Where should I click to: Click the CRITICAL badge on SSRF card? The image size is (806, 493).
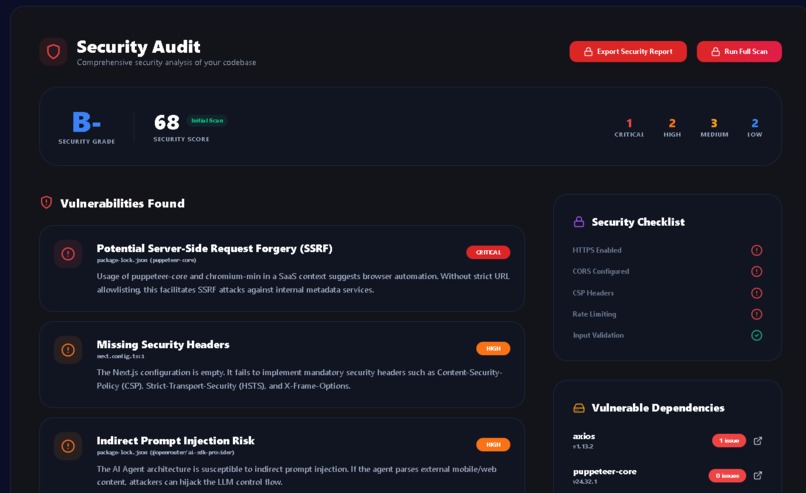pyautogui.click(x=488, y=252)
